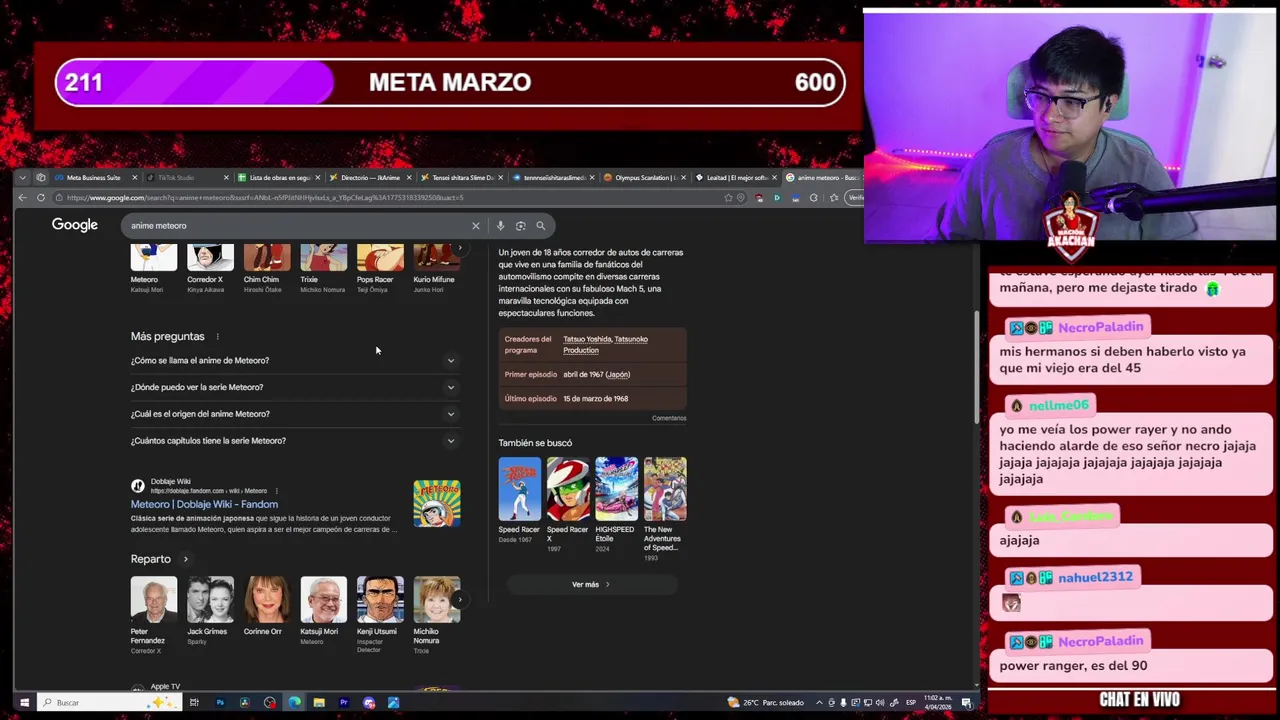The width and height of the screenshot is (1280, 720).
Task: Select cast member Michiko Nomura
Action: (x=436, y=615)
